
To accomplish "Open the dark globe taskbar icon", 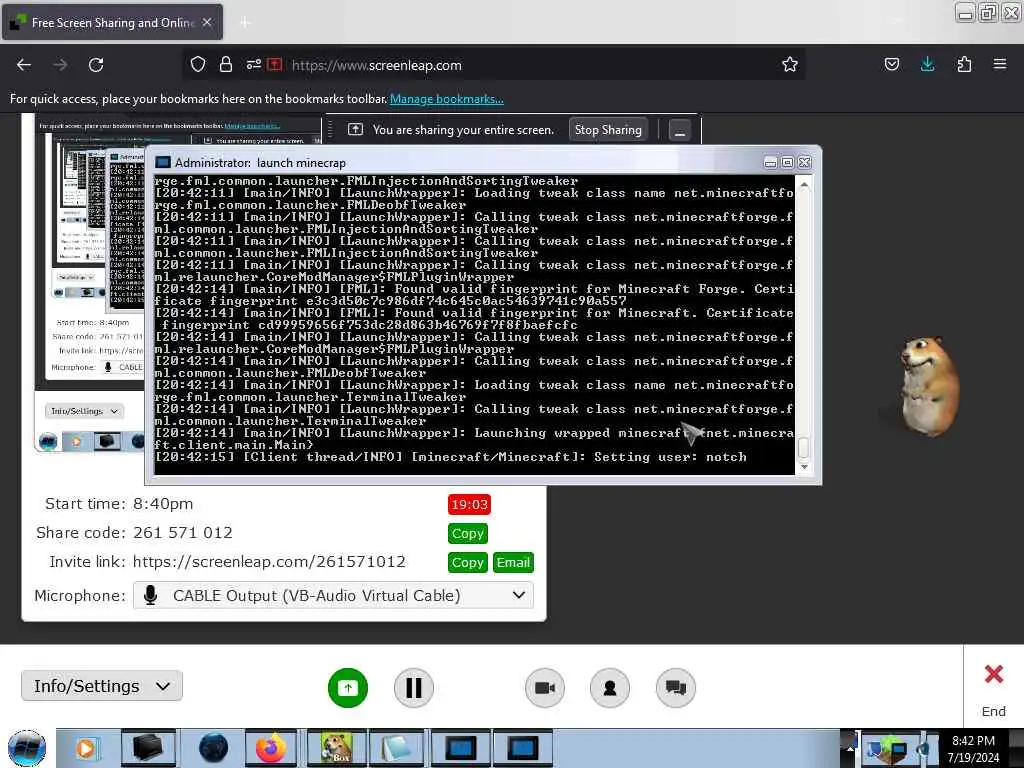I will point(213,748).
